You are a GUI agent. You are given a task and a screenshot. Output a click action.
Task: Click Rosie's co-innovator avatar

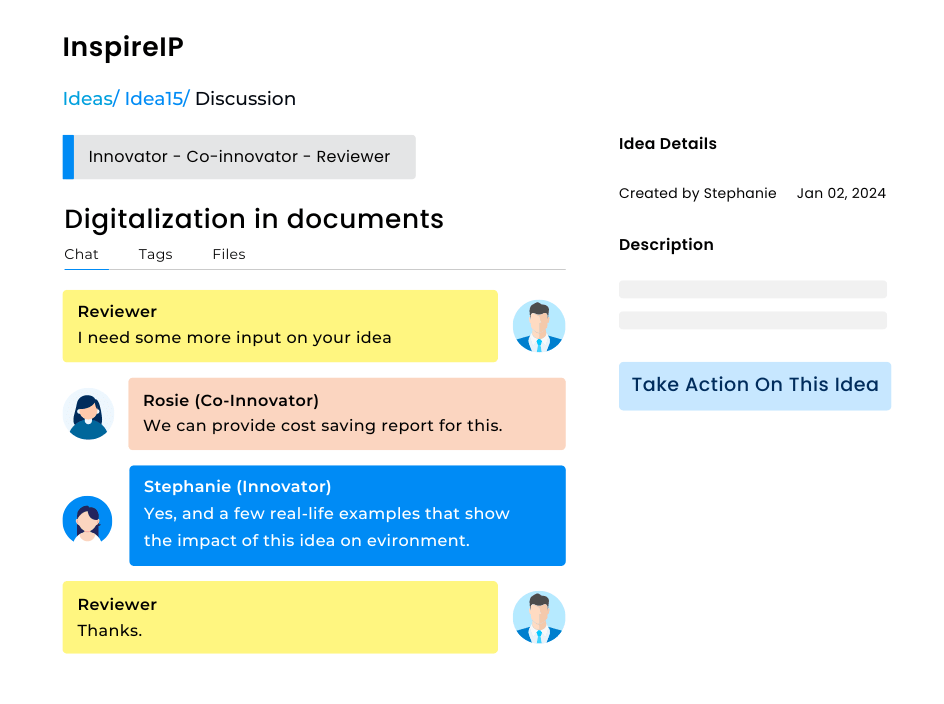point(88,414)
